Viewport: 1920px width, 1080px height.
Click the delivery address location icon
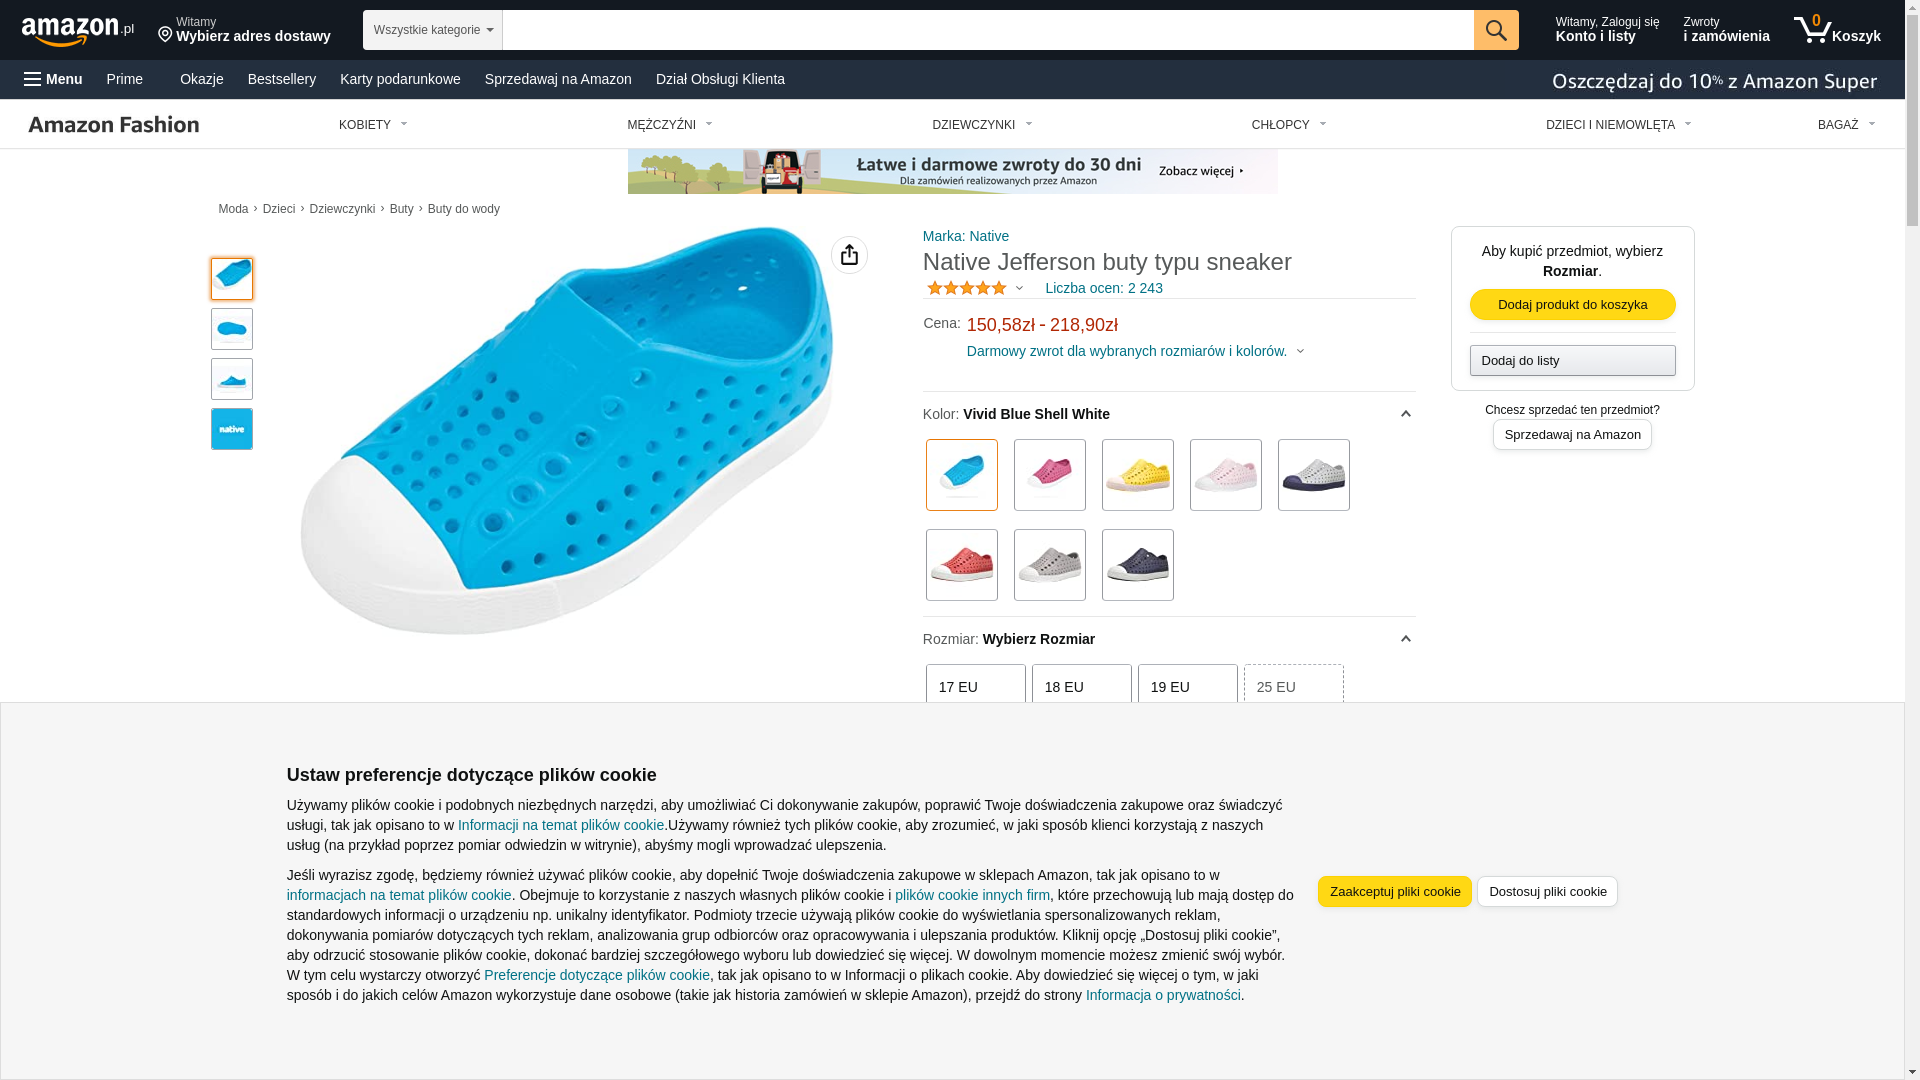pos(165,35)
